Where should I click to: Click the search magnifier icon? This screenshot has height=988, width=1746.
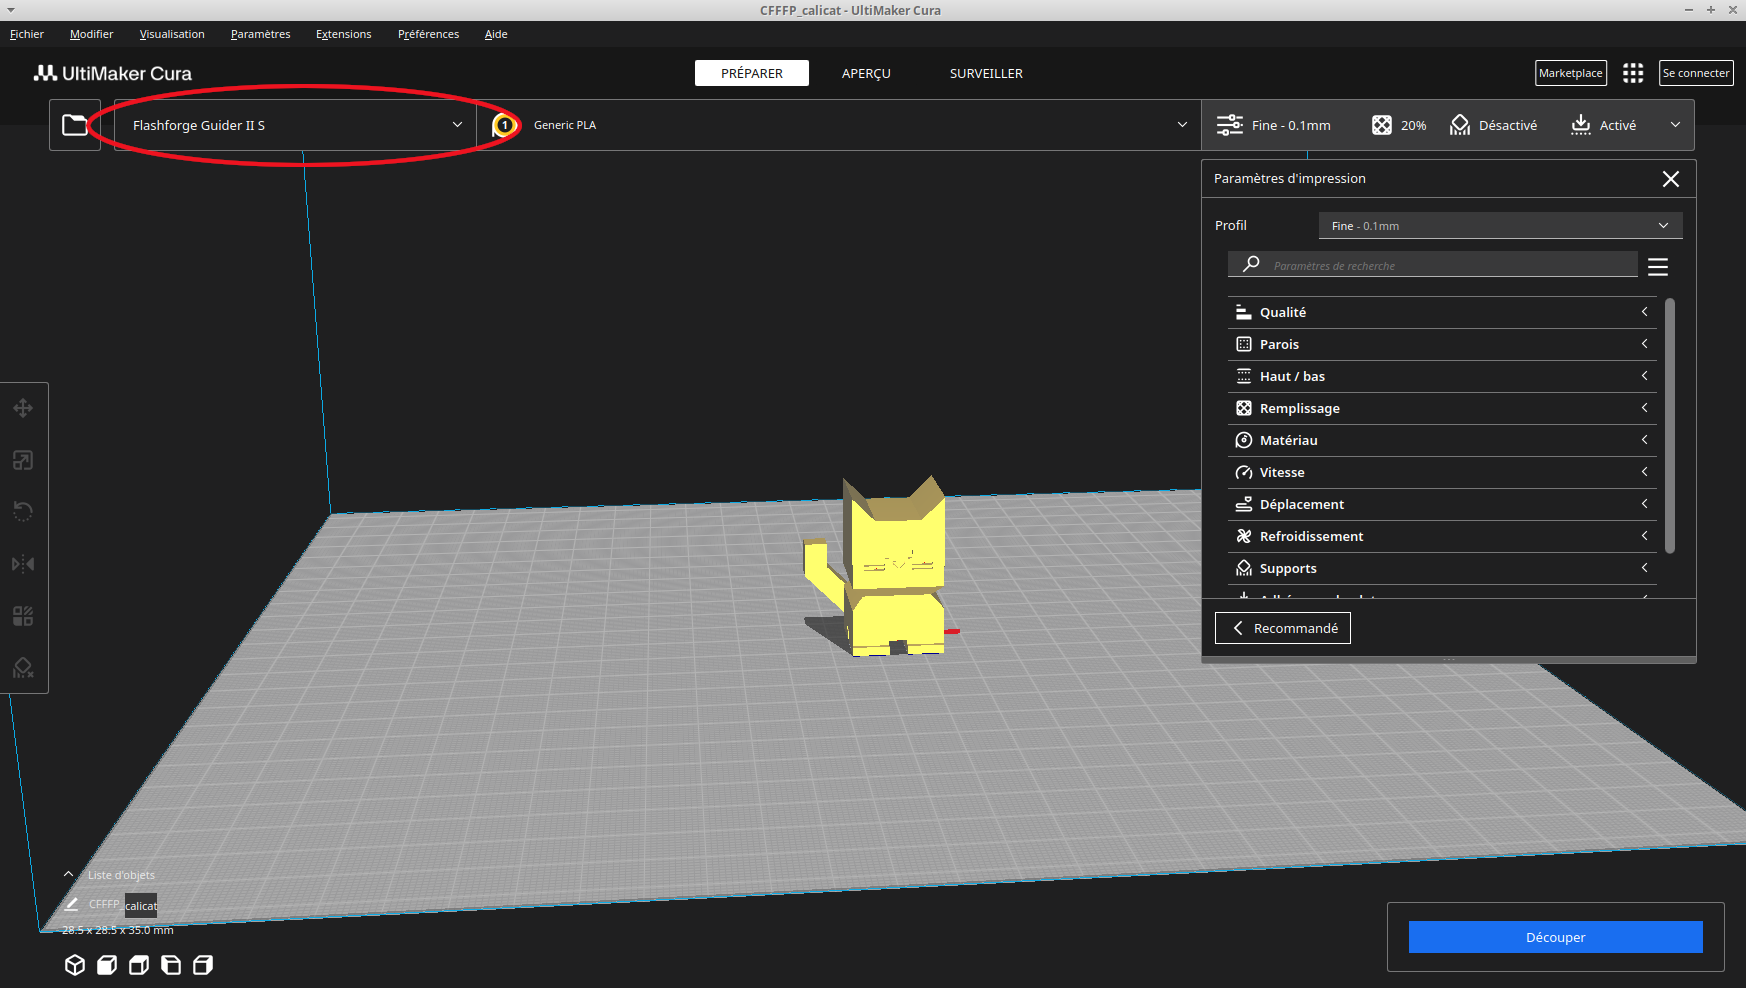1251,264
